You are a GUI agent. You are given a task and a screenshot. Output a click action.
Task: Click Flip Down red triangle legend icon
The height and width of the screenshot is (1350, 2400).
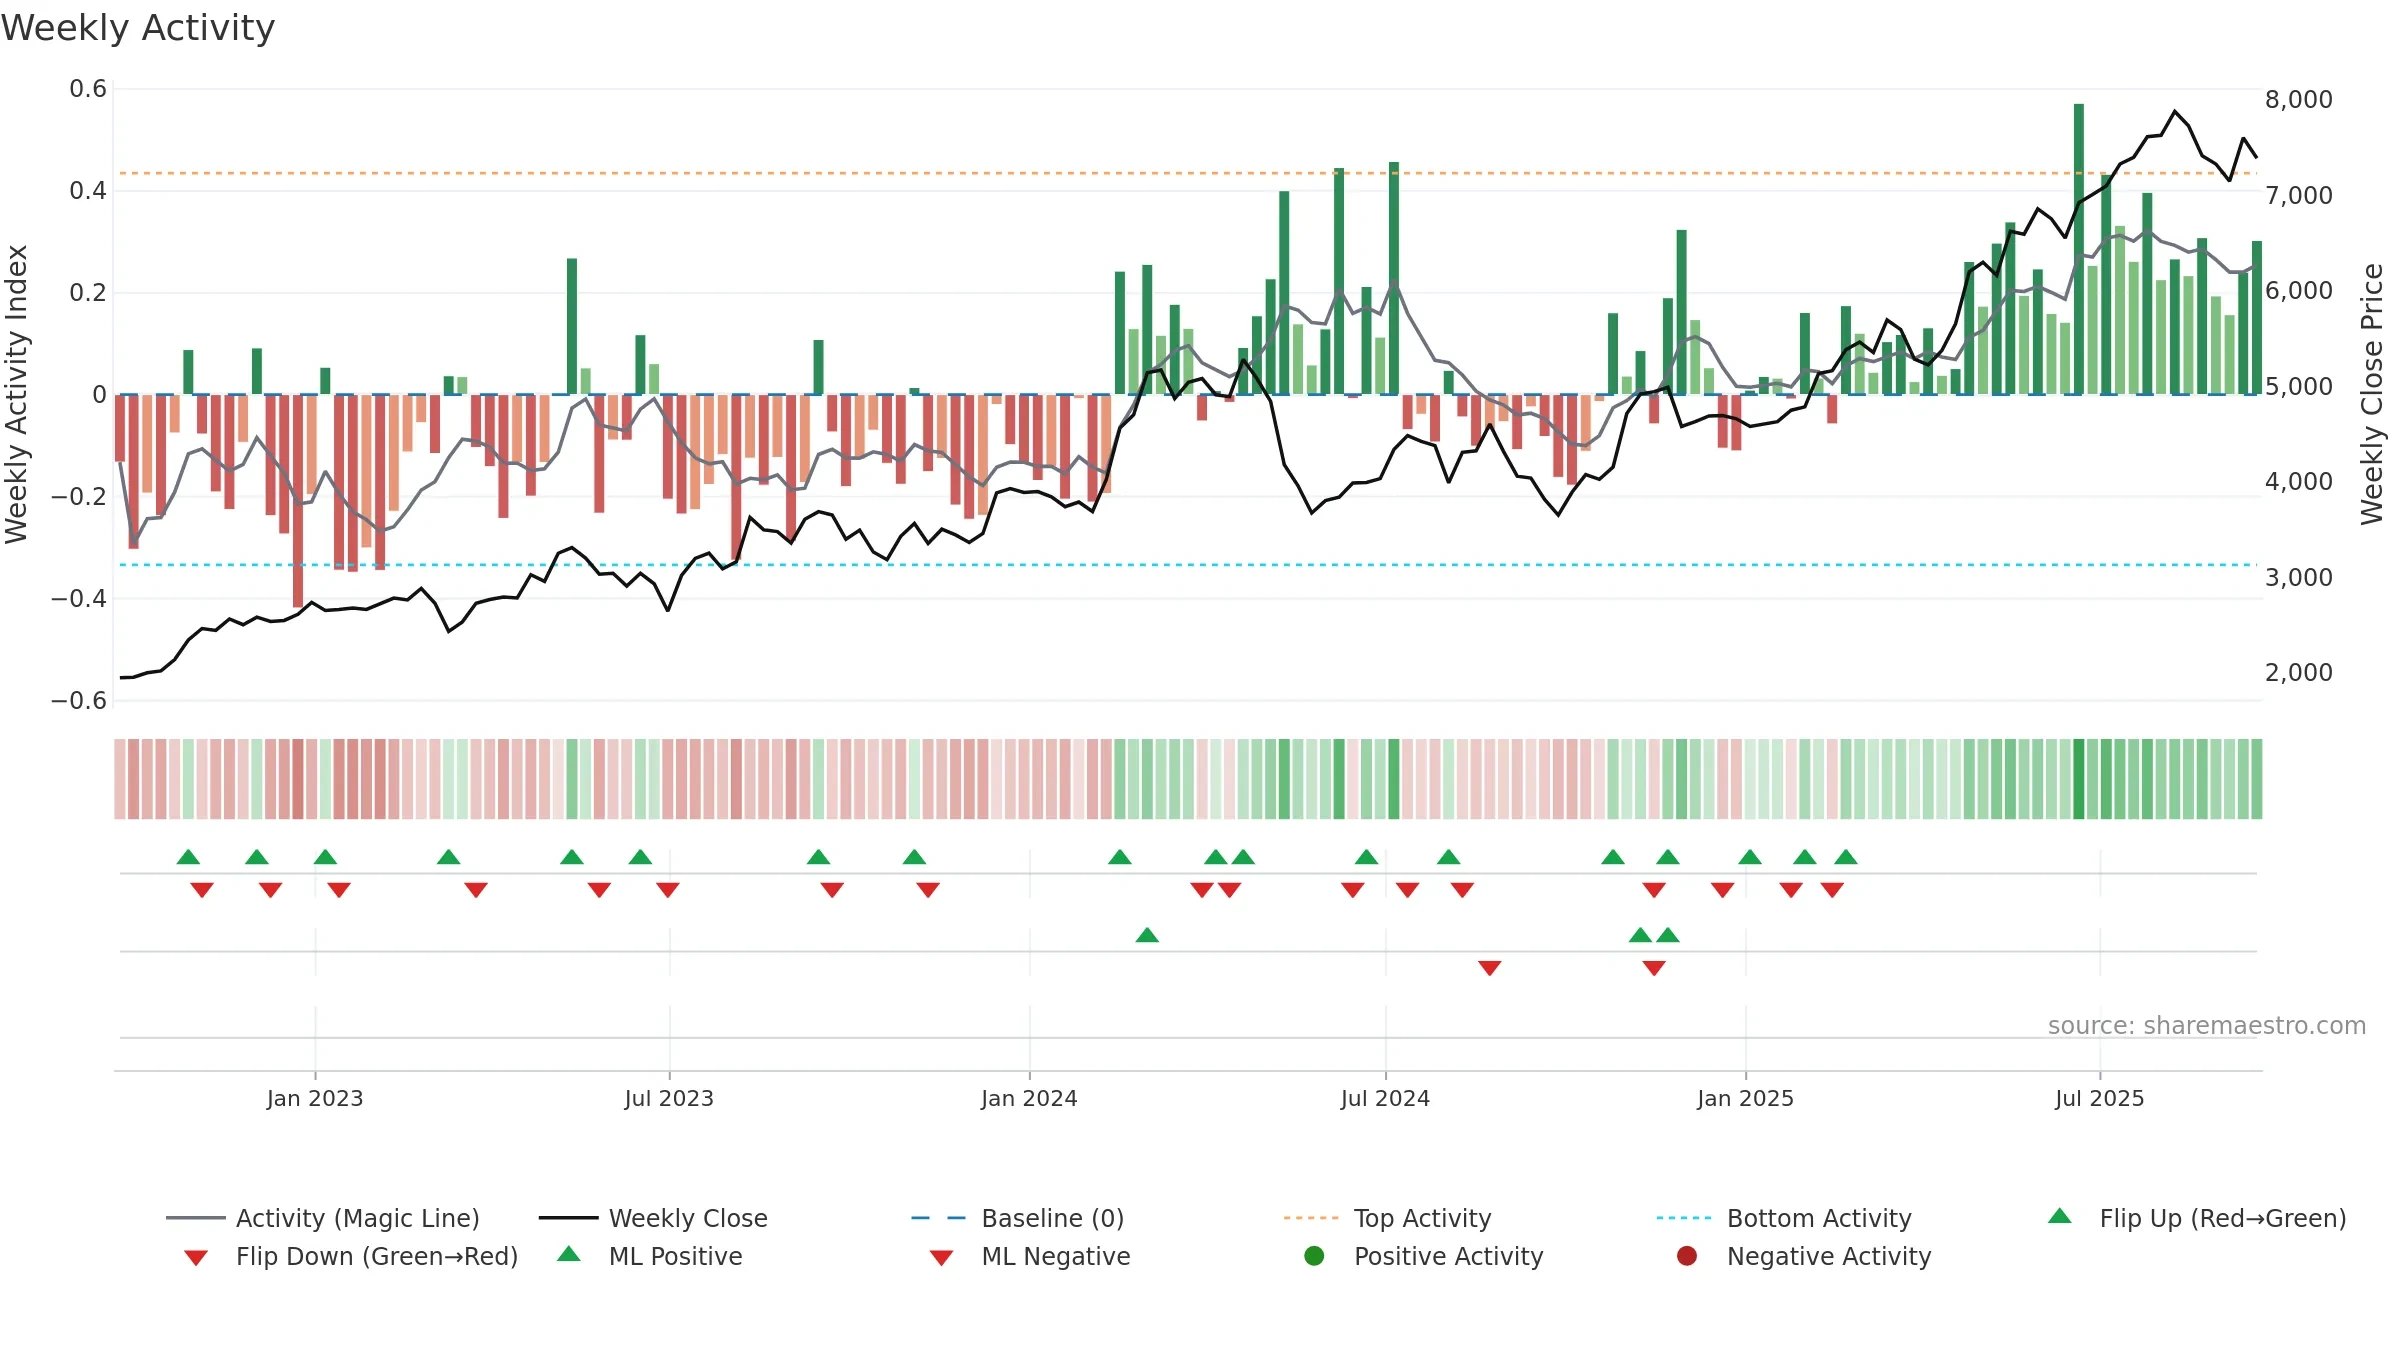pyautogui.click(x=196, y=1258)
